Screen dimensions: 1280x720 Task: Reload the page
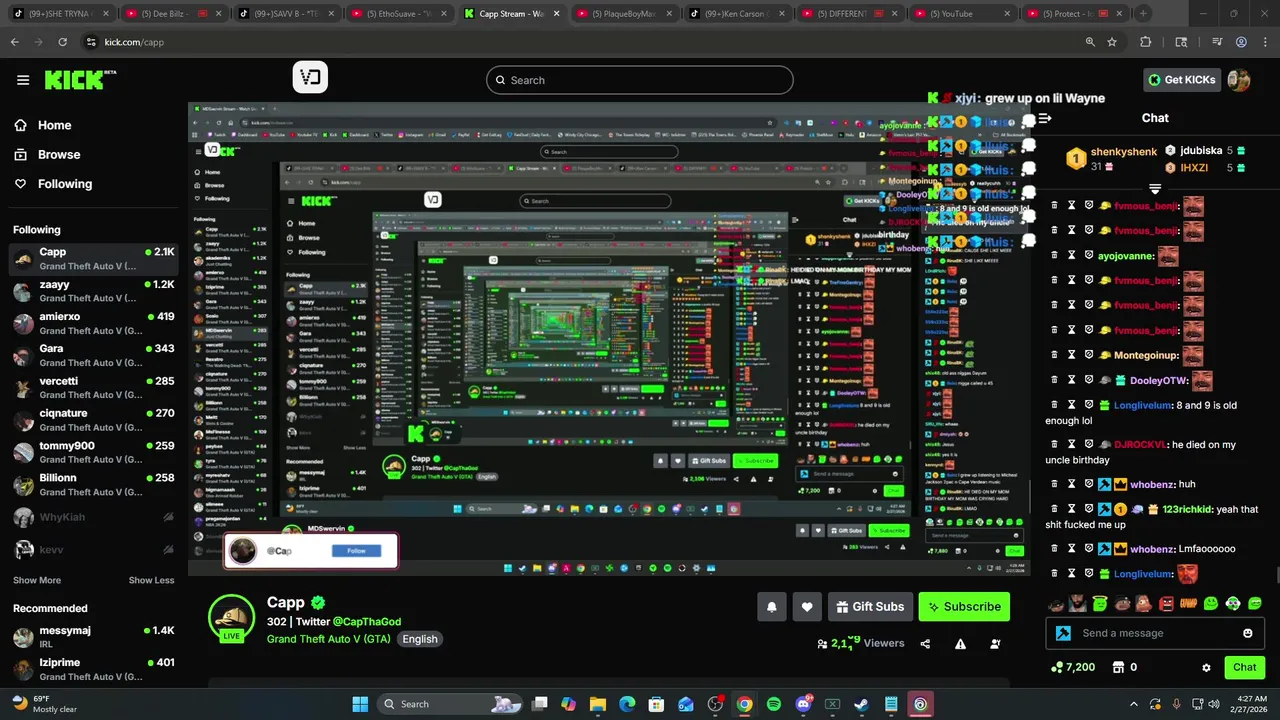63,42
